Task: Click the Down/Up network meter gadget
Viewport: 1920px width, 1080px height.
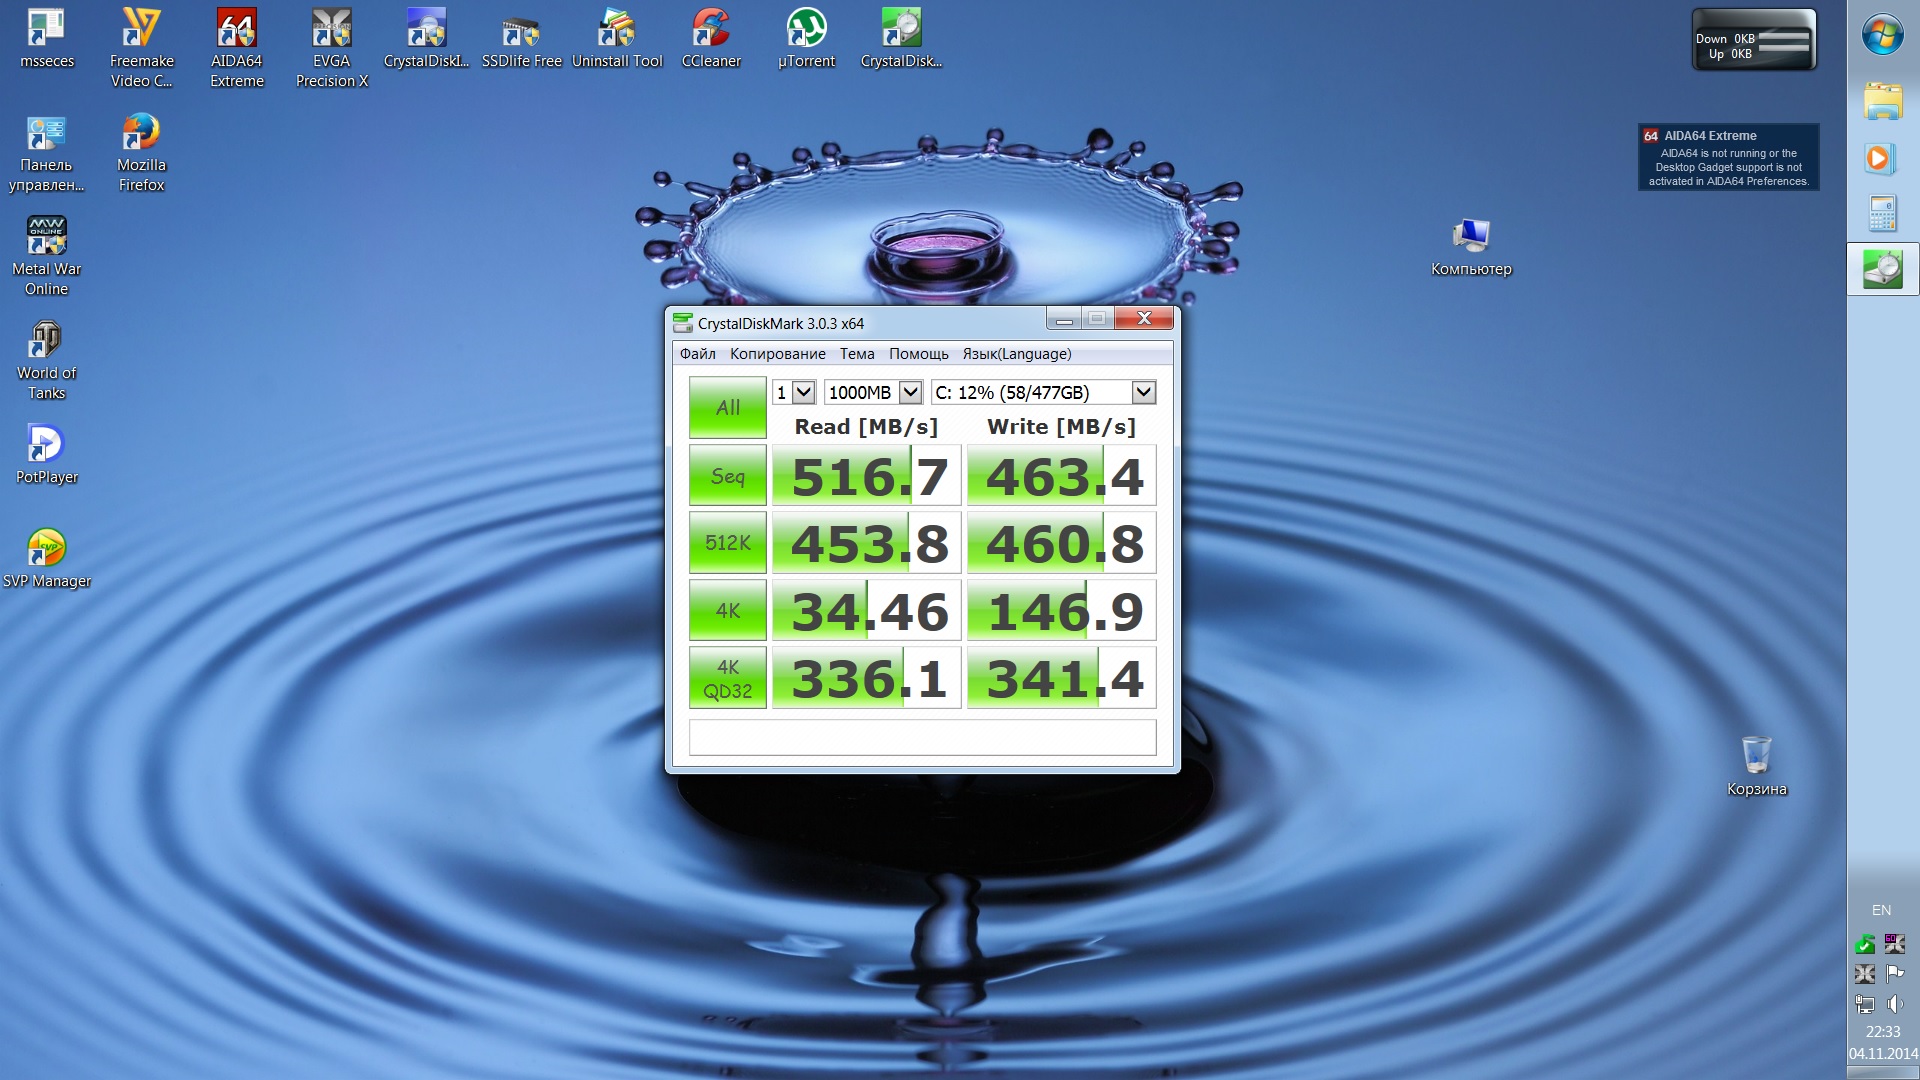Action: coord(1754,41)
